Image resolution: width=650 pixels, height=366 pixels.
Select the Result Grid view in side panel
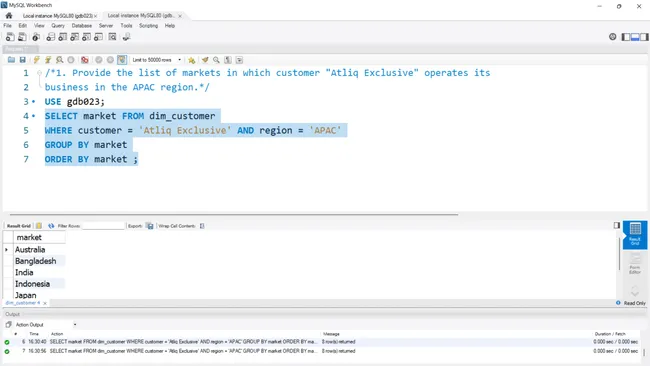click(635, 235)
